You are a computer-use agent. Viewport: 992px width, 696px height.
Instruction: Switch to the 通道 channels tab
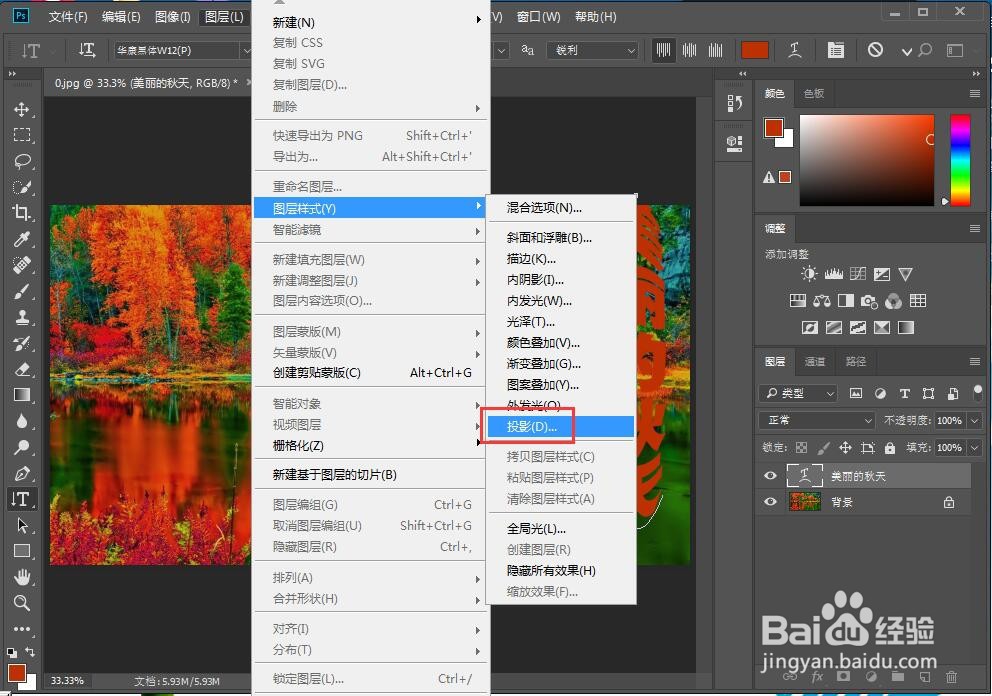tap(814, 361)
